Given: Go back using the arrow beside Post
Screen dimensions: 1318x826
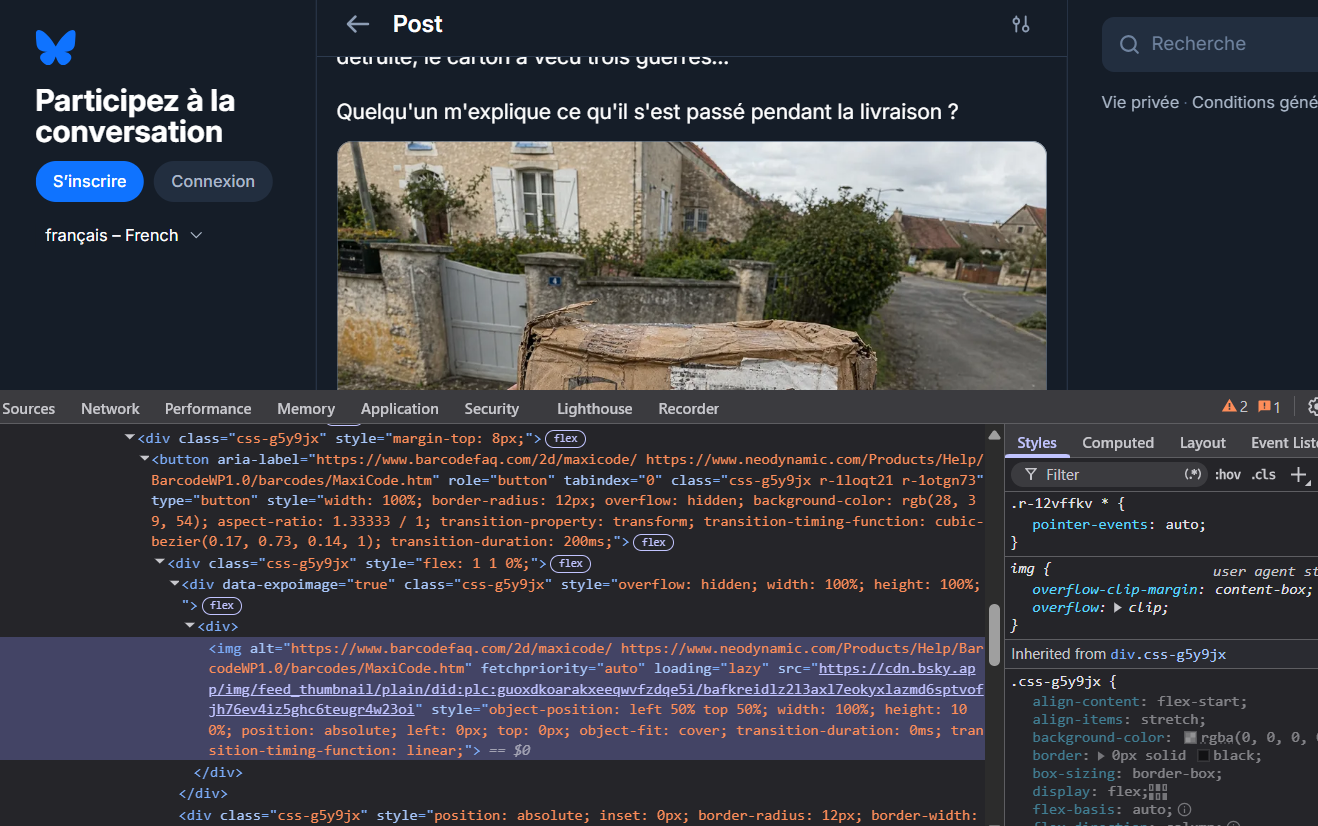Looking at the screenshot, I should pyautogui.click(x=357, y=24).
